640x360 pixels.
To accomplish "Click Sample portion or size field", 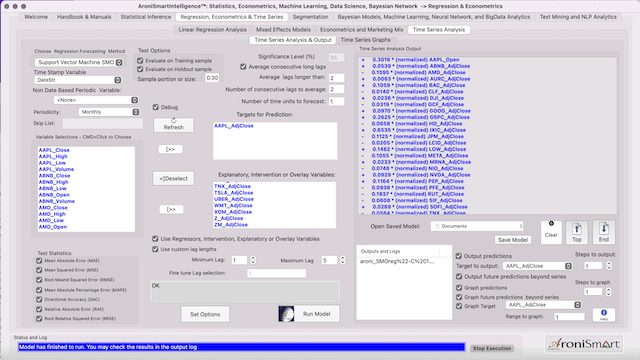I will (212, 78).
